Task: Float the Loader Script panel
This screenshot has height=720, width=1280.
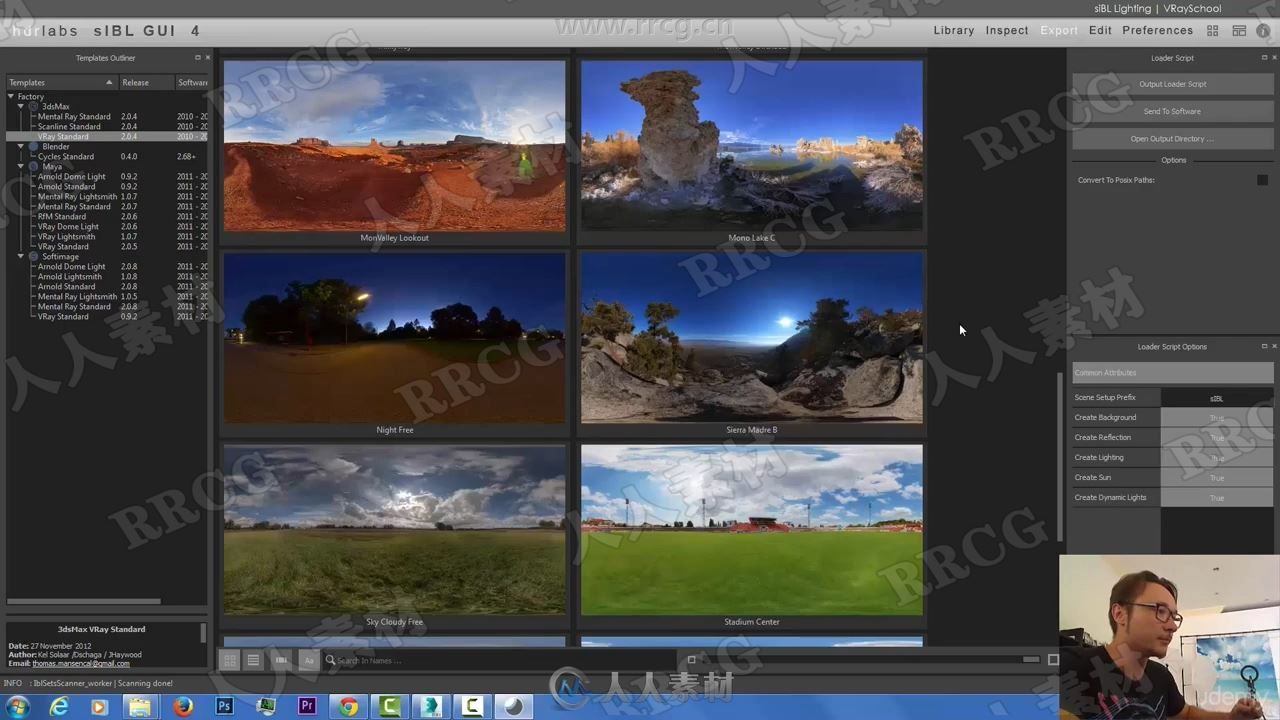Action: click(x=1264, y=58)
